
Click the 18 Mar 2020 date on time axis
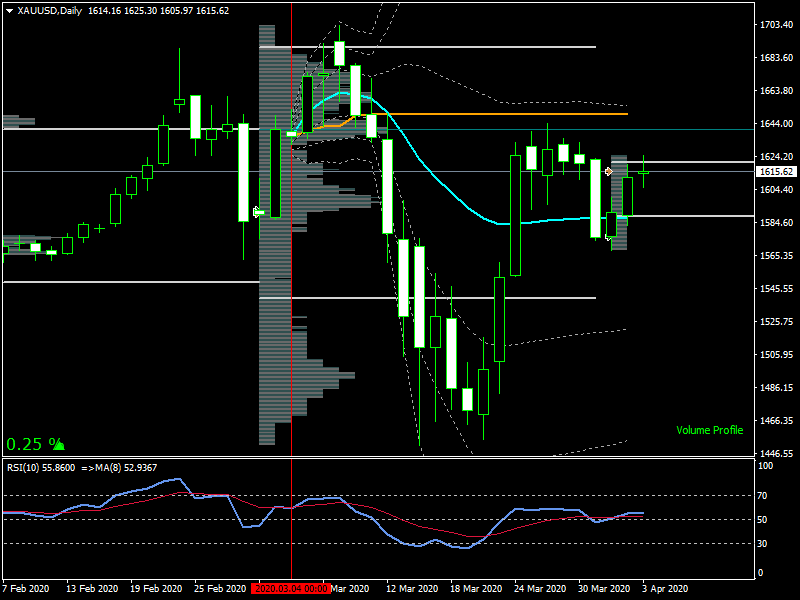tap(475, 589)
